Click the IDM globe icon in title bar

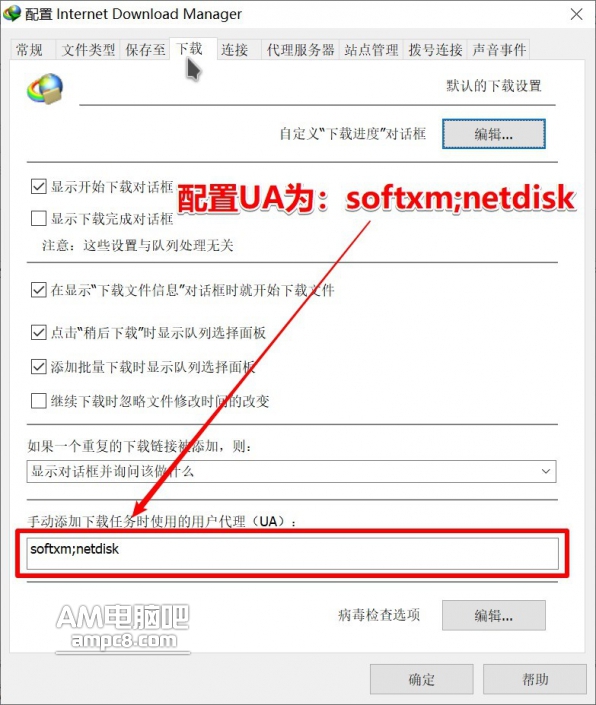[x=12, y=13]
